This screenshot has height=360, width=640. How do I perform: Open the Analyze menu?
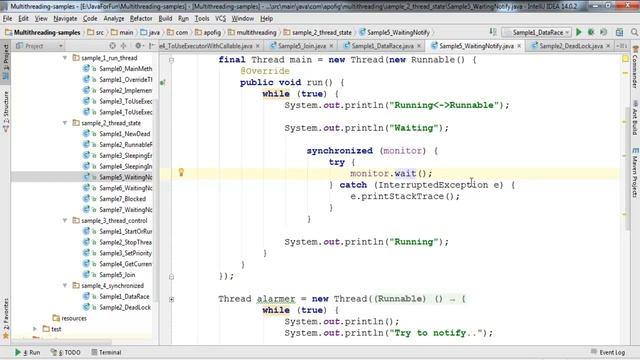[x=113, y=18]
